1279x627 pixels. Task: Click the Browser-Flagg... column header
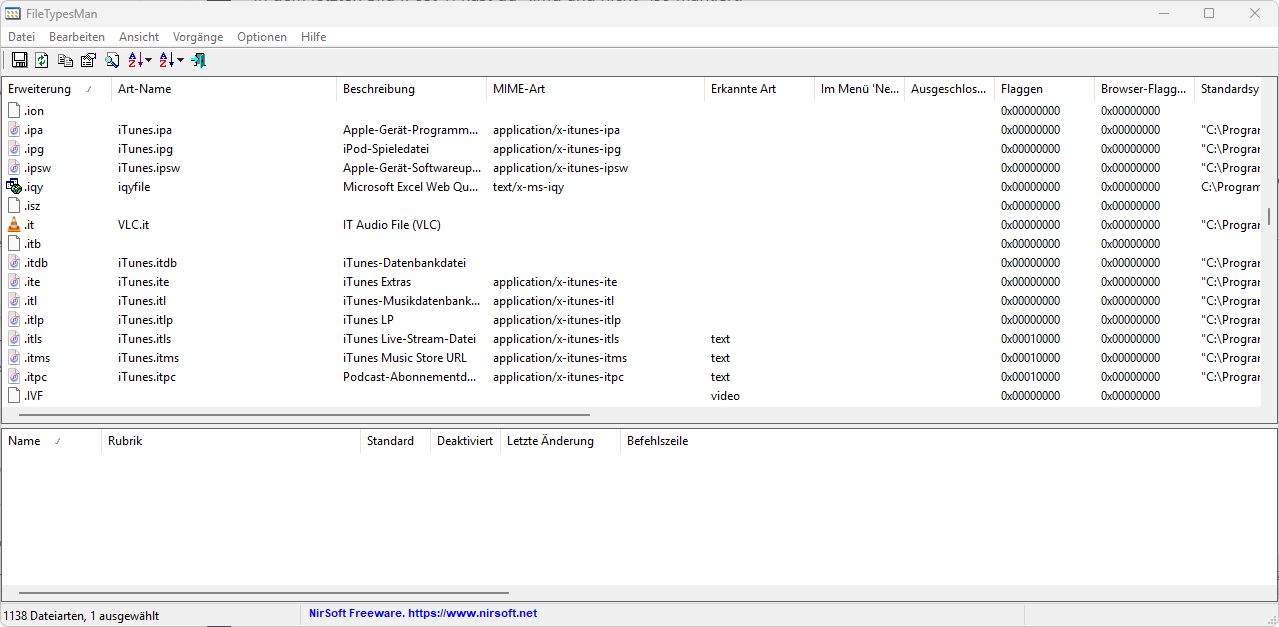coord(1145,89)
